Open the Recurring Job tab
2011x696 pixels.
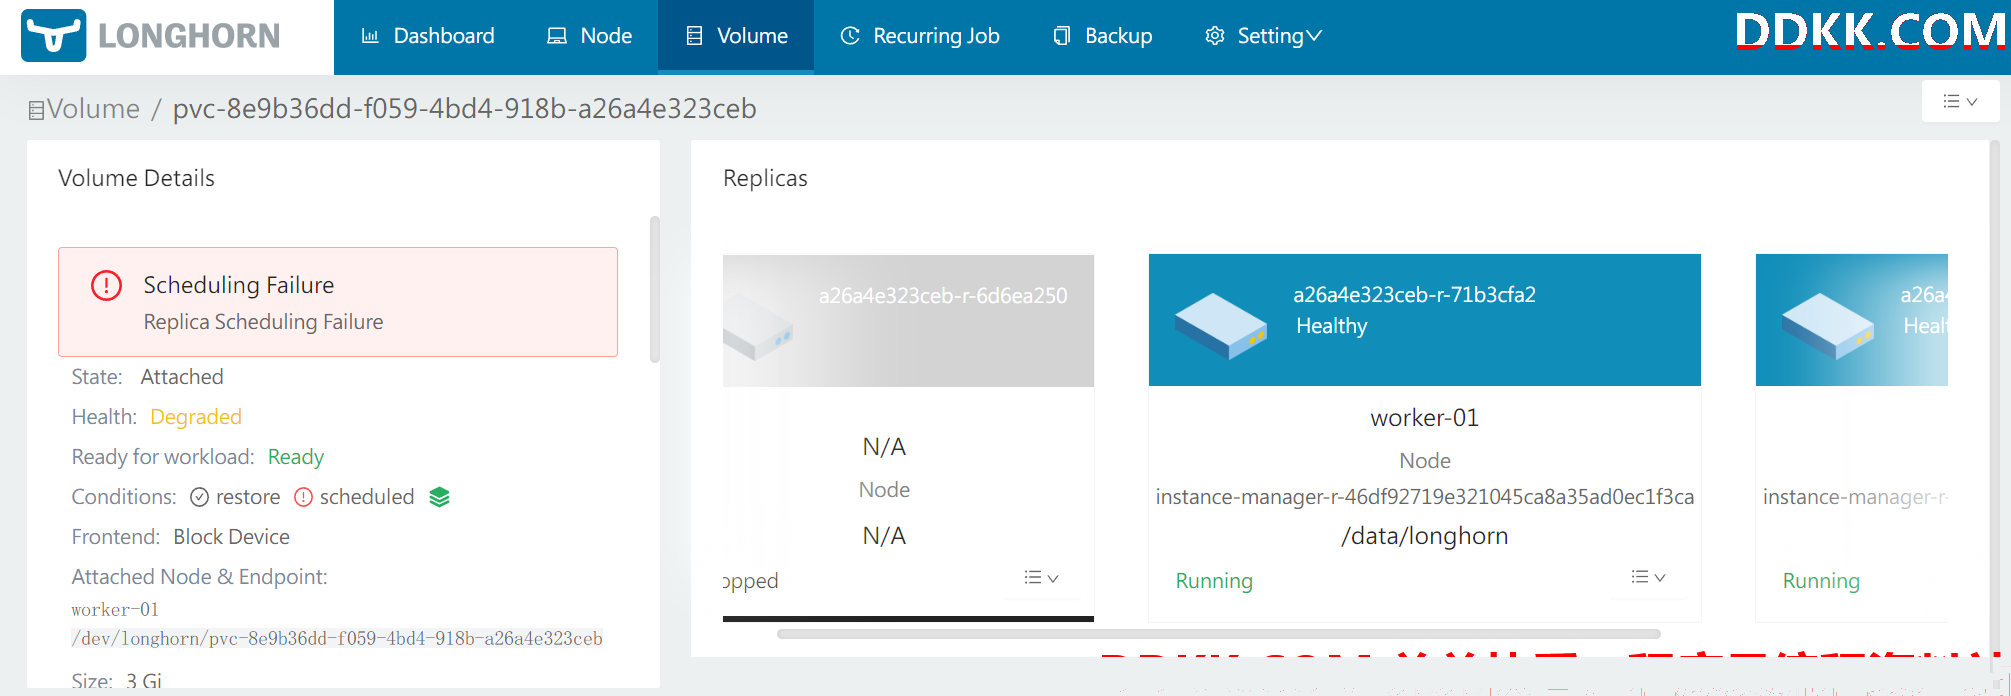pyautogui.click(x=920, y=36)
